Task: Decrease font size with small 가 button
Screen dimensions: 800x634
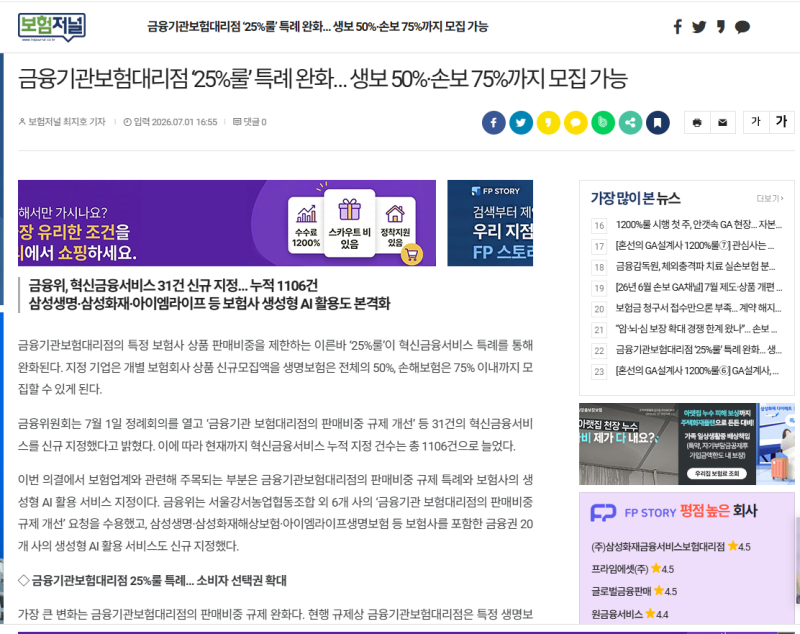Action: pos(756,122)
